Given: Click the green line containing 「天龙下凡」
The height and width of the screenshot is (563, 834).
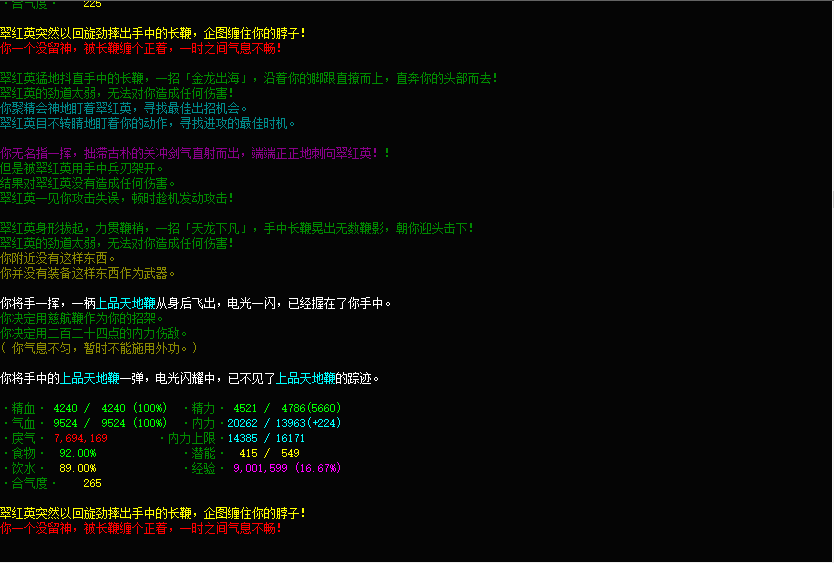Looking at the screenshot, I should point(236,228).
